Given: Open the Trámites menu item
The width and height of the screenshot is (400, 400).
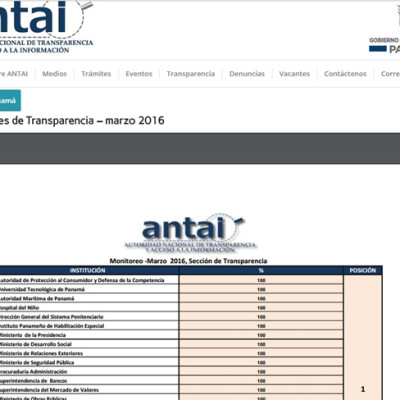Looking at the screenshot, I should click(96, 74).
